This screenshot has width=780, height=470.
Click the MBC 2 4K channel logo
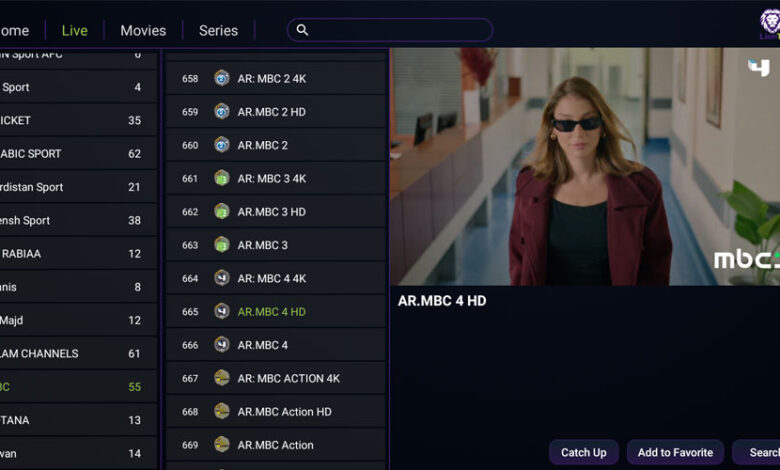(222, 78)
